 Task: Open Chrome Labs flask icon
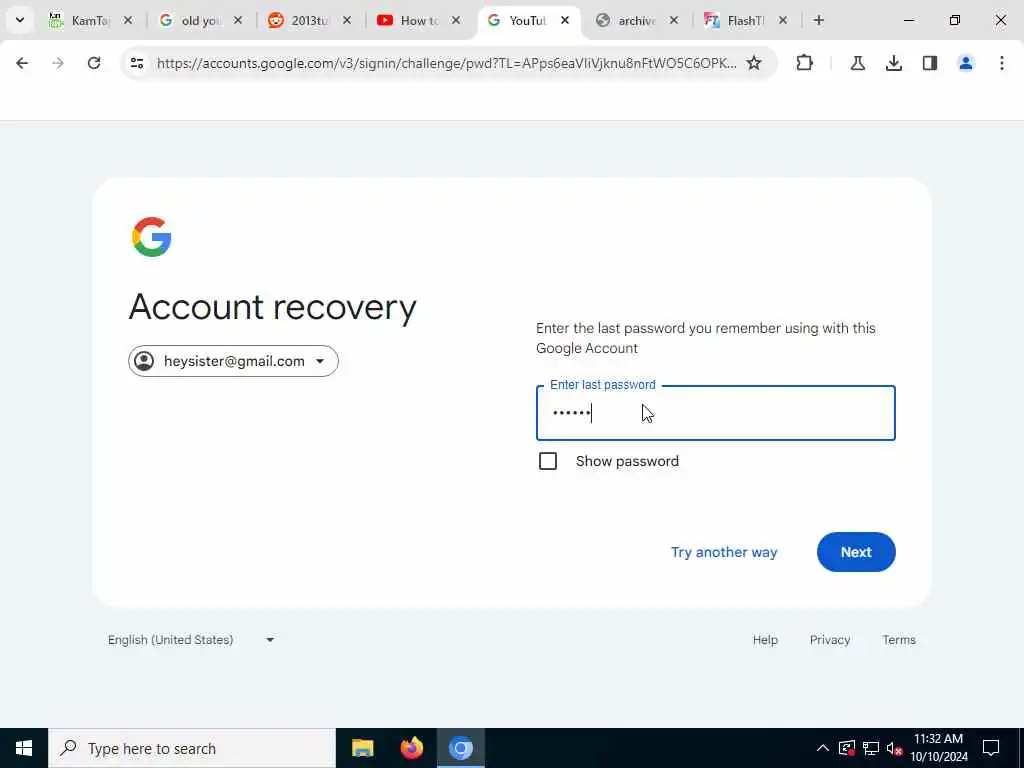point(857,63)
